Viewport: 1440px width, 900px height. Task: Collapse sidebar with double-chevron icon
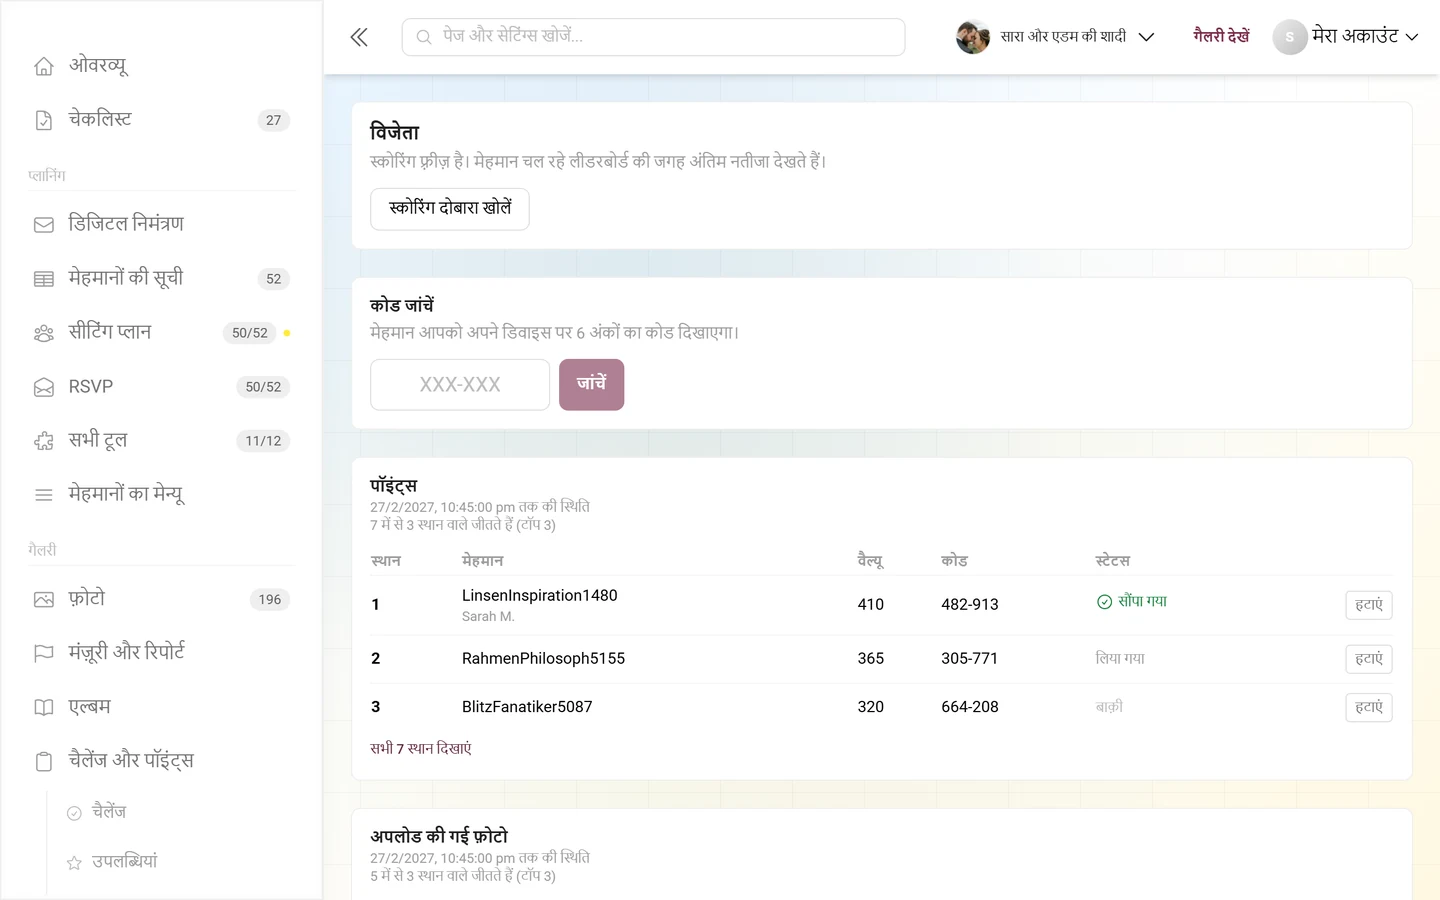click(359, 37)
